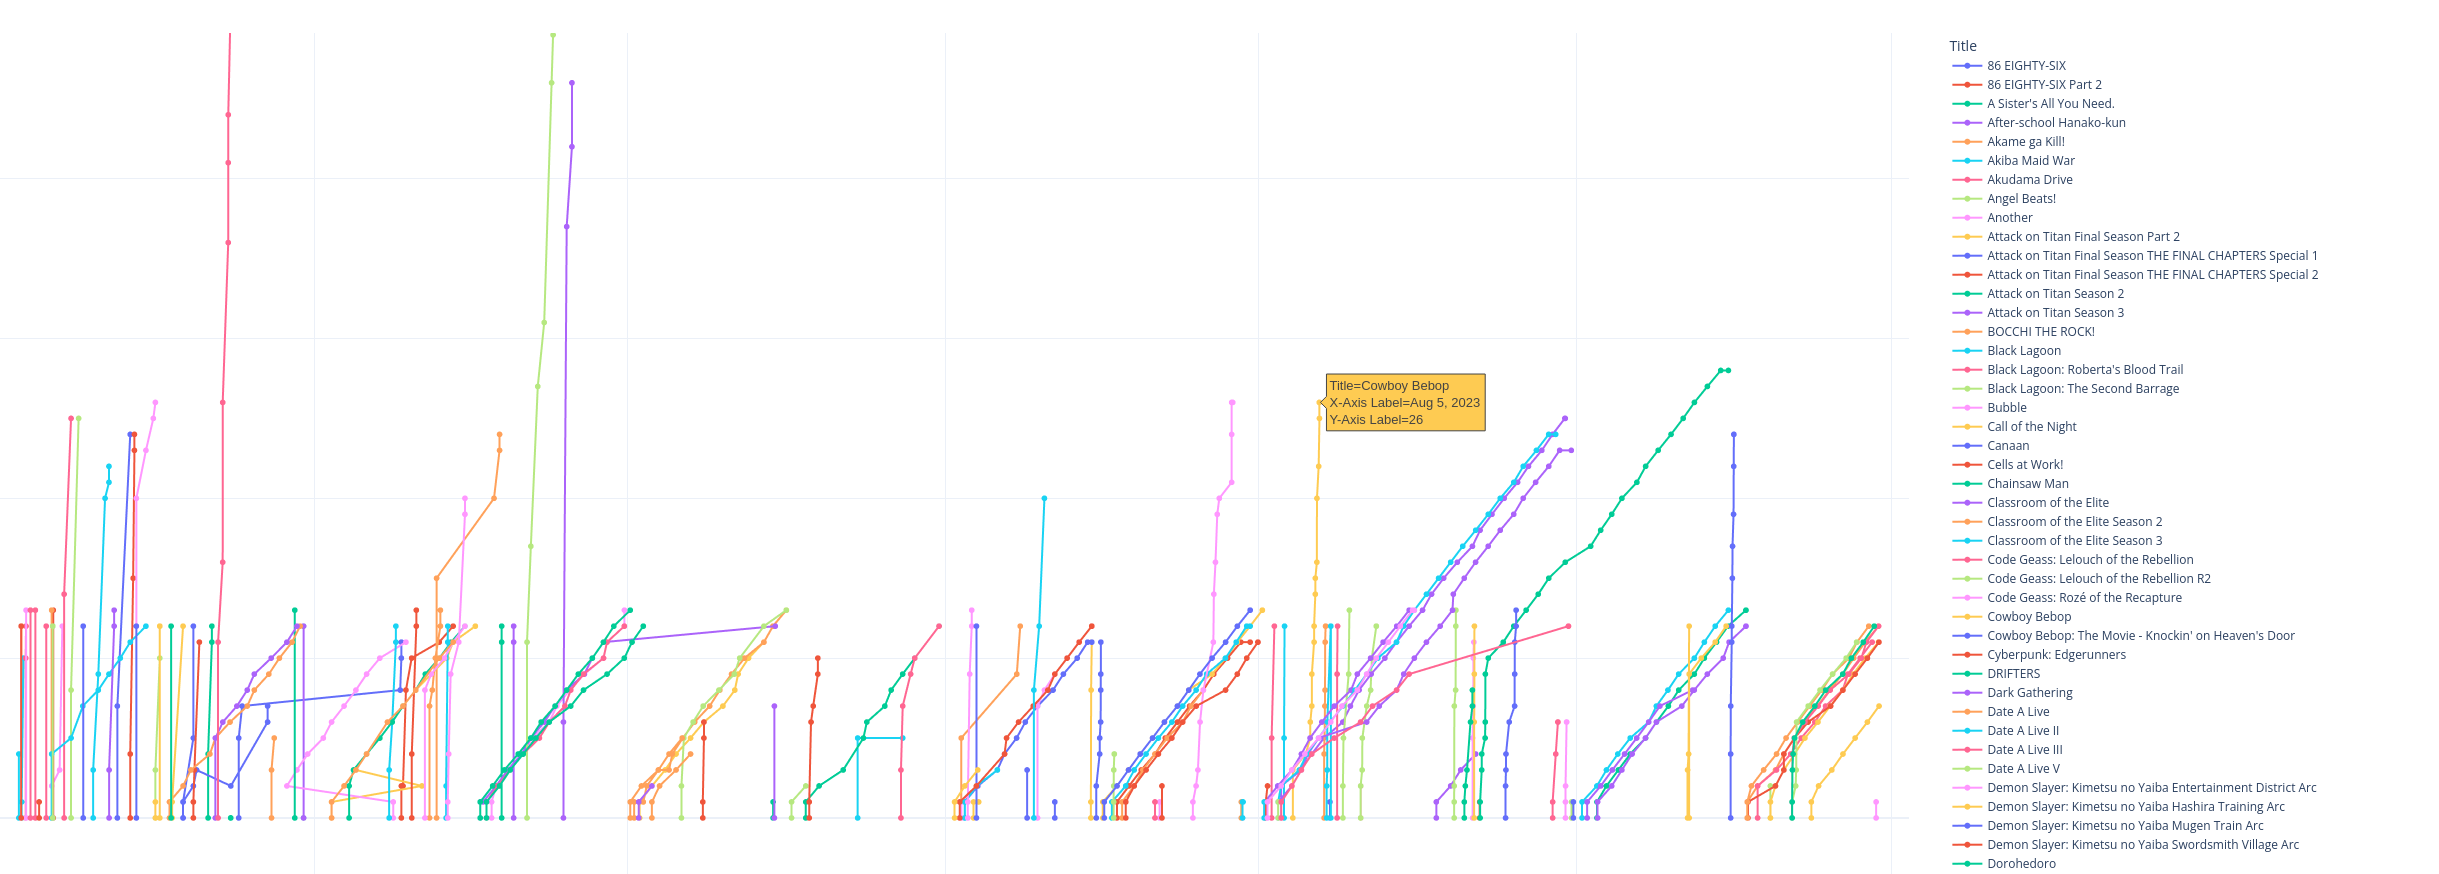Click Attack on Titan Season 3 legend

click(2038, 313)
